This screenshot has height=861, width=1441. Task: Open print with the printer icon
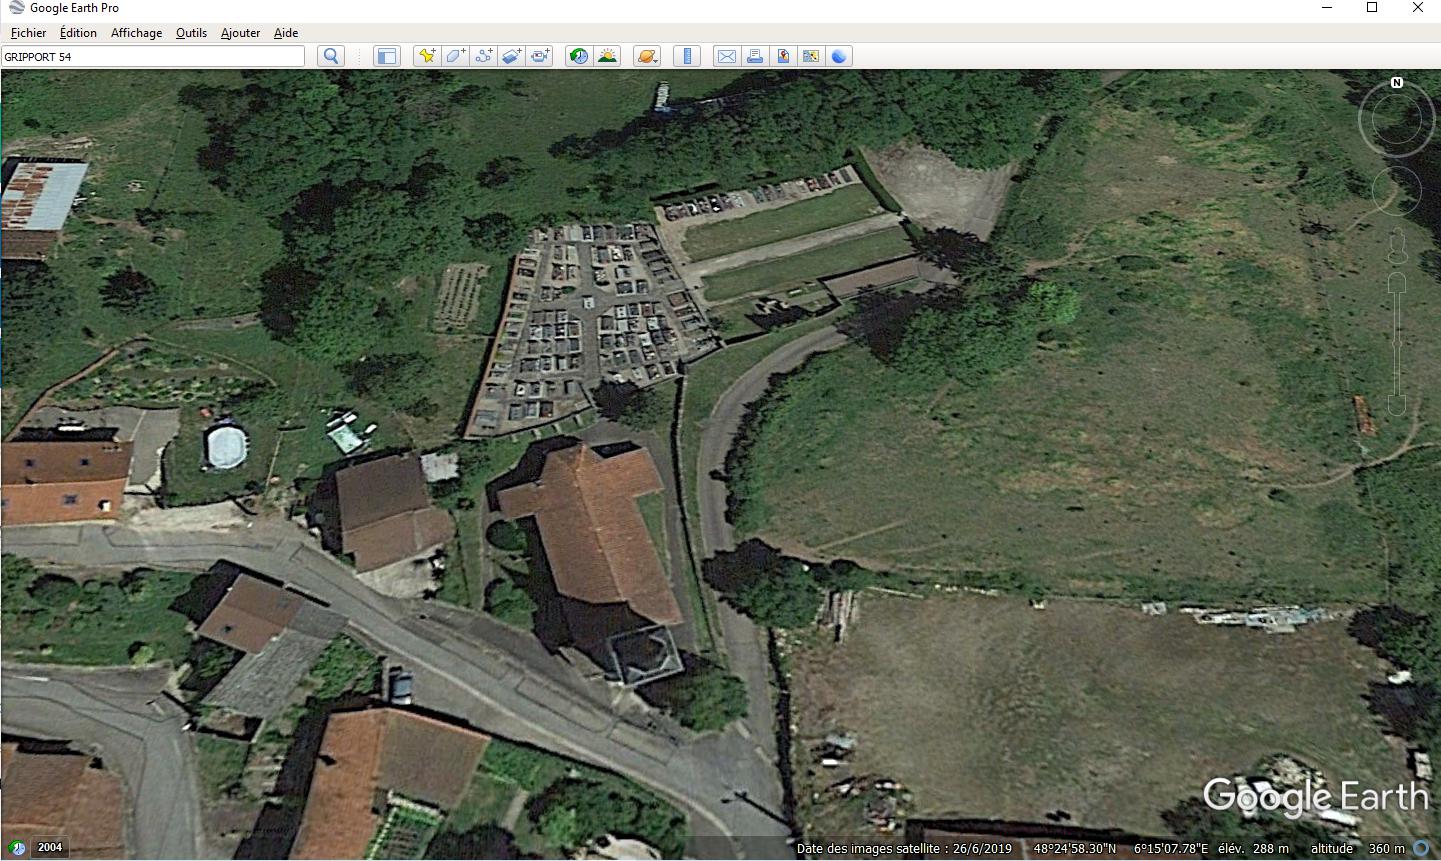(x=755, y=56)
